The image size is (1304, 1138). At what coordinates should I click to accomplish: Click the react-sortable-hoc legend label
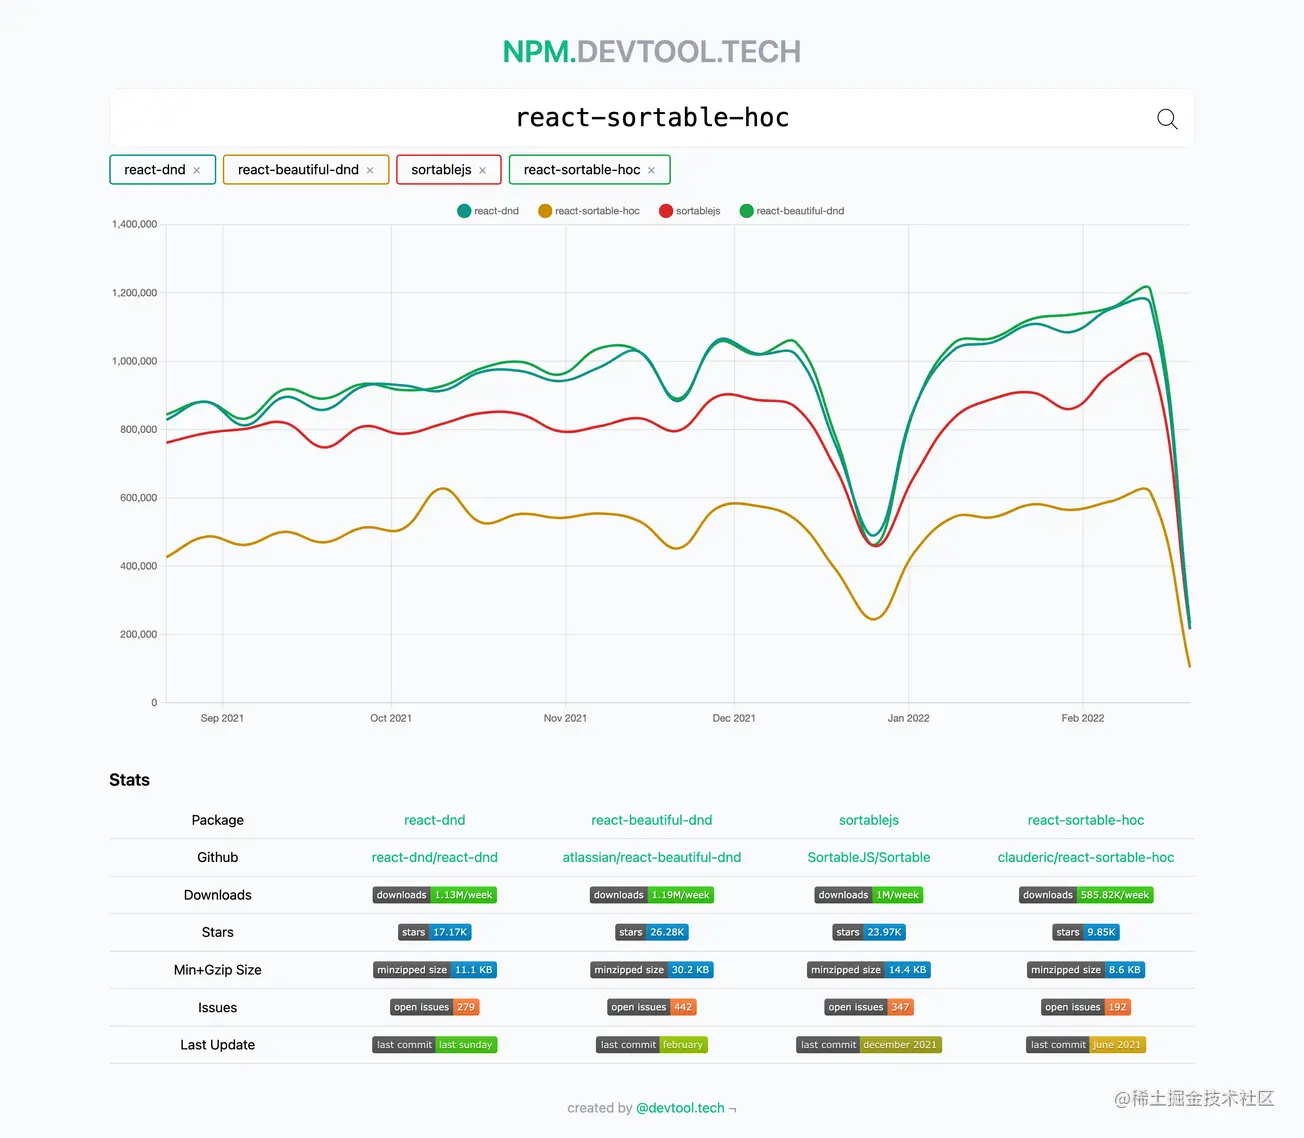(598, 211)
